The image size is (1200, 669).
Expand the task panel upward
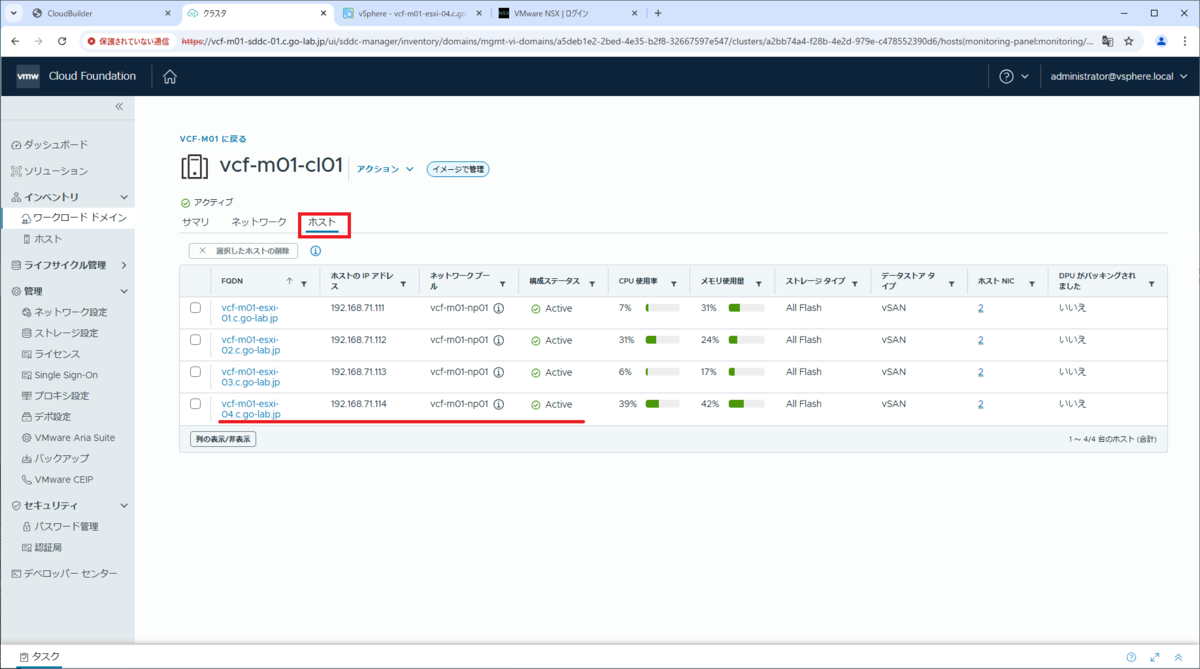click(1177, 657)
